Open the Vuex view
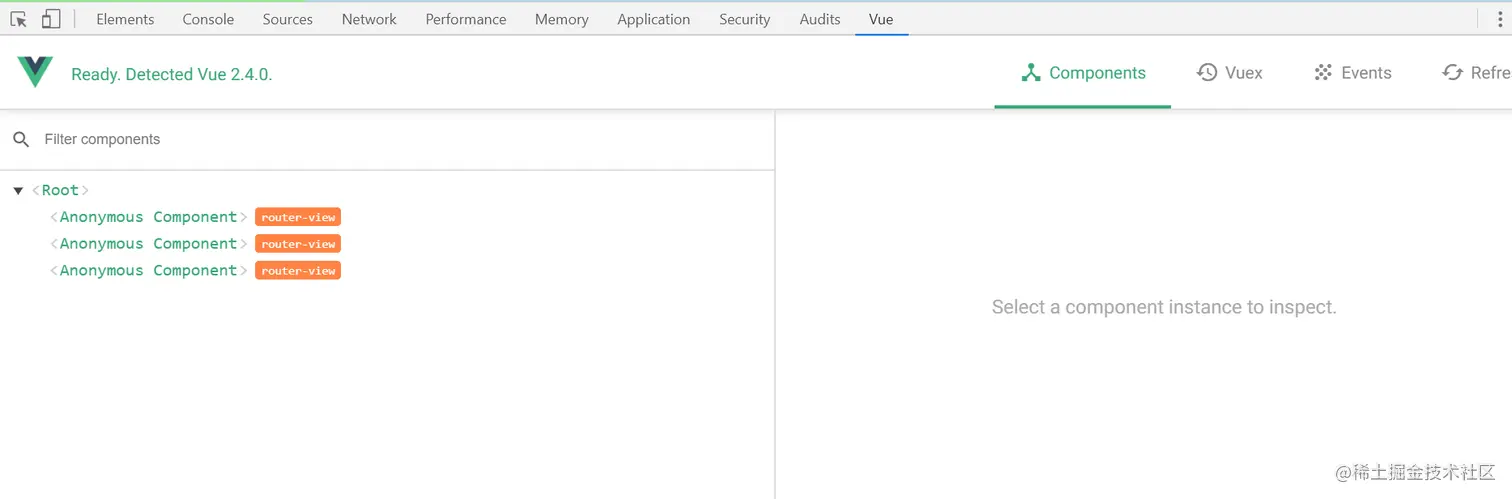 tap(1230, 73)
